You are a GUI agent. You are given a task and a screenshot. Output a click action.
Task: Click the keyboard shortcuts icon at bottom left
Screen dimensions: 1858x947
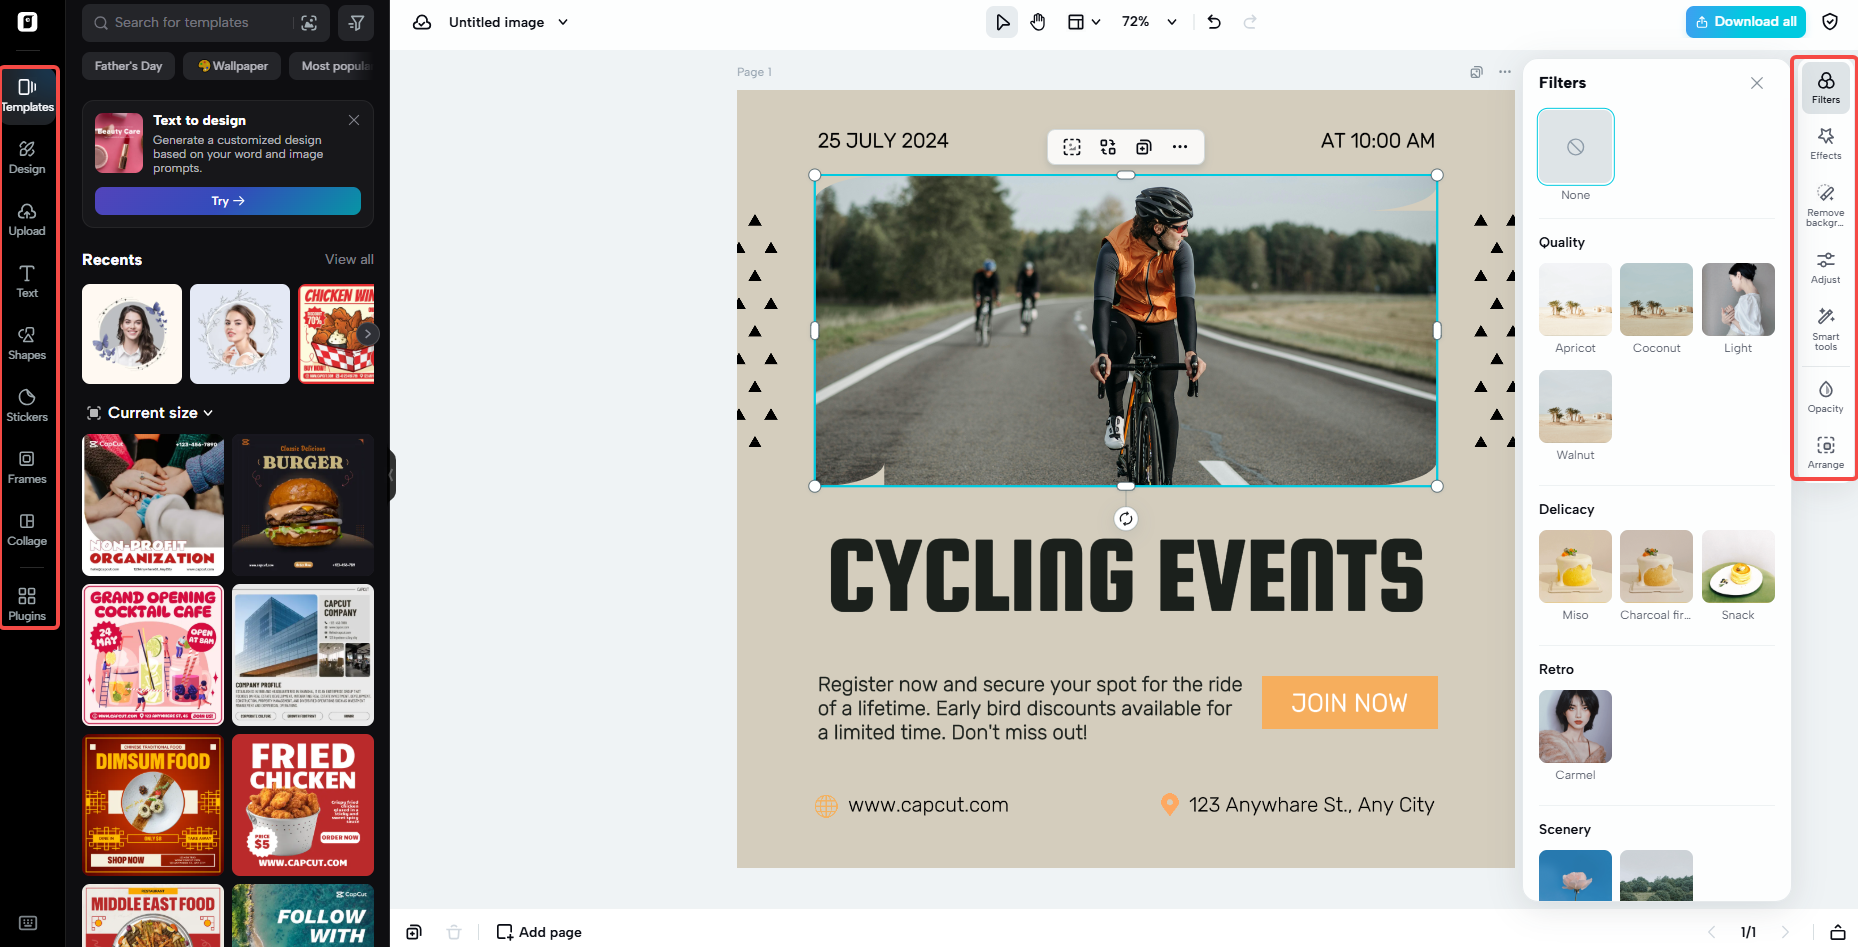(28, 923)
